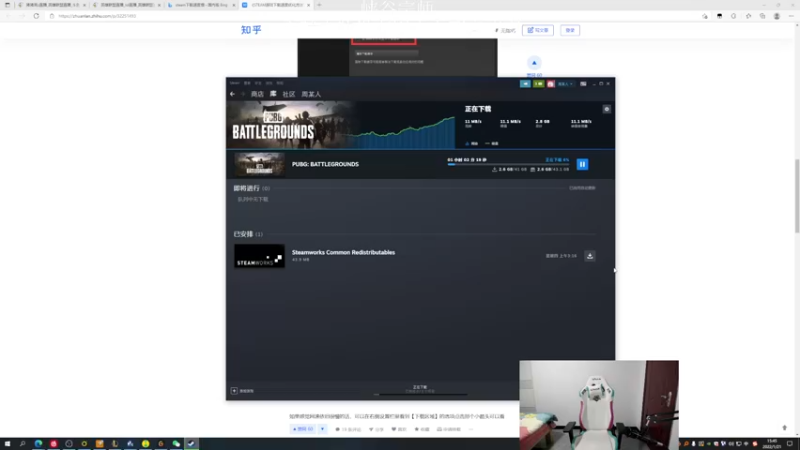Click the taskbar clock
The width and height of the screenshot is (800, 450).
772,444
